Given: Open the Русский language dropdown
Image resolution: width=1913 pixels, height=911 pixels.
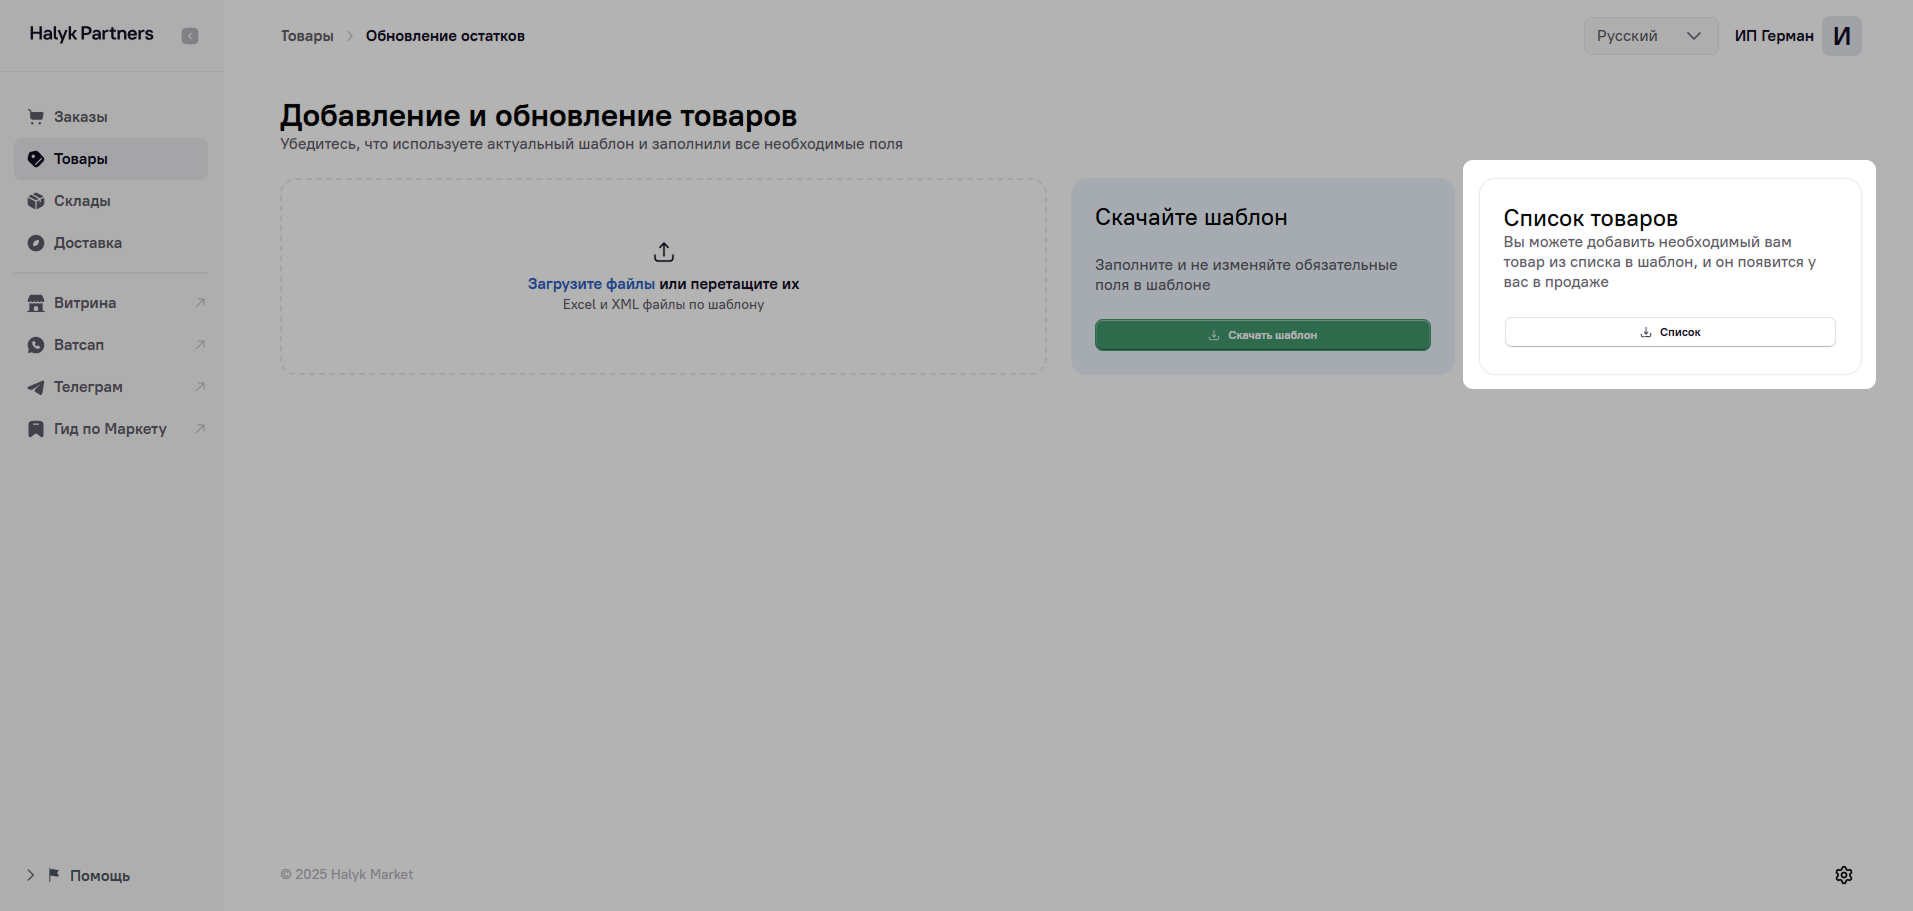Looking at the screenshot, I should click(x=1651, y=36).
